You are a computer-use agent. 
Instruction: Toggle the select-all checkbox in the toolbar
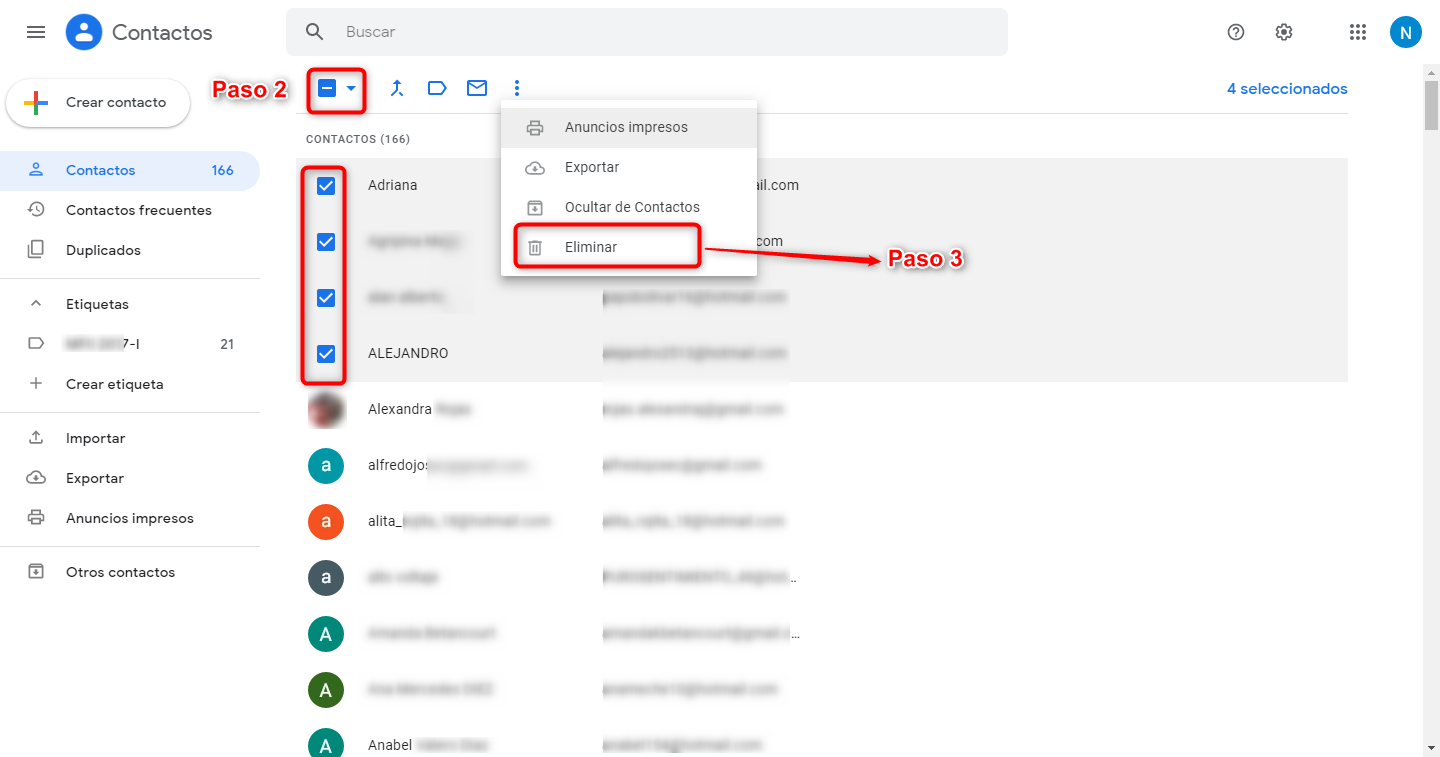click(326, 88)
